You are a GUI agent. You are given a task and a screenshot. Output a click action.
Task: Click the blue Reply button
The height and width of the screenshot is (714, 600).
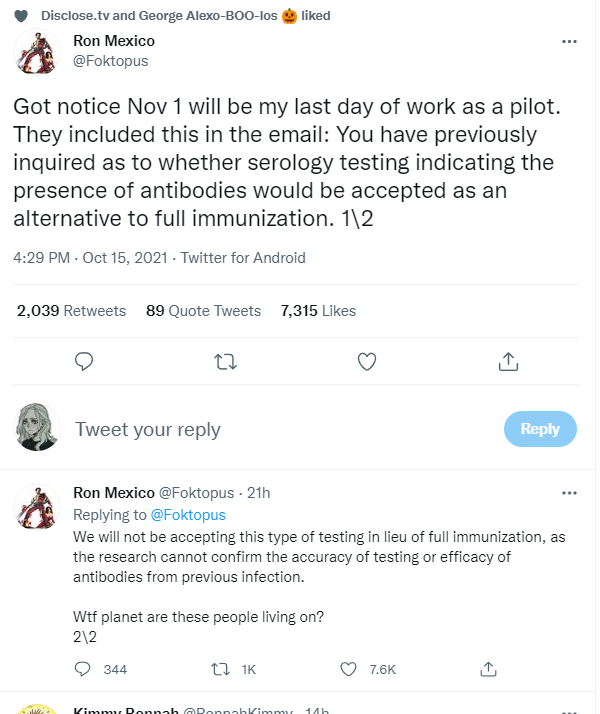coord(540,429)
